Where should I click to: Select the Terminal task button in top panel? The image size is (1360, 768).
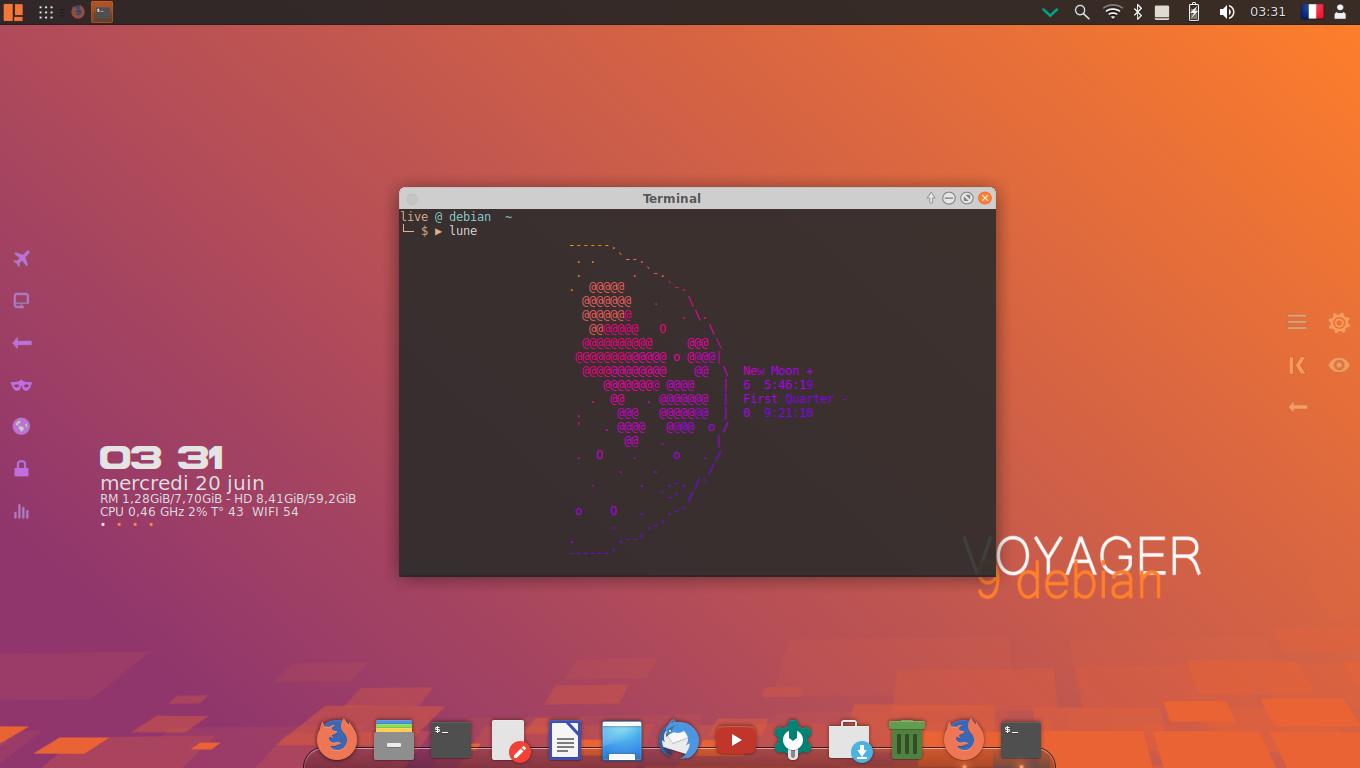pos(102,12)
